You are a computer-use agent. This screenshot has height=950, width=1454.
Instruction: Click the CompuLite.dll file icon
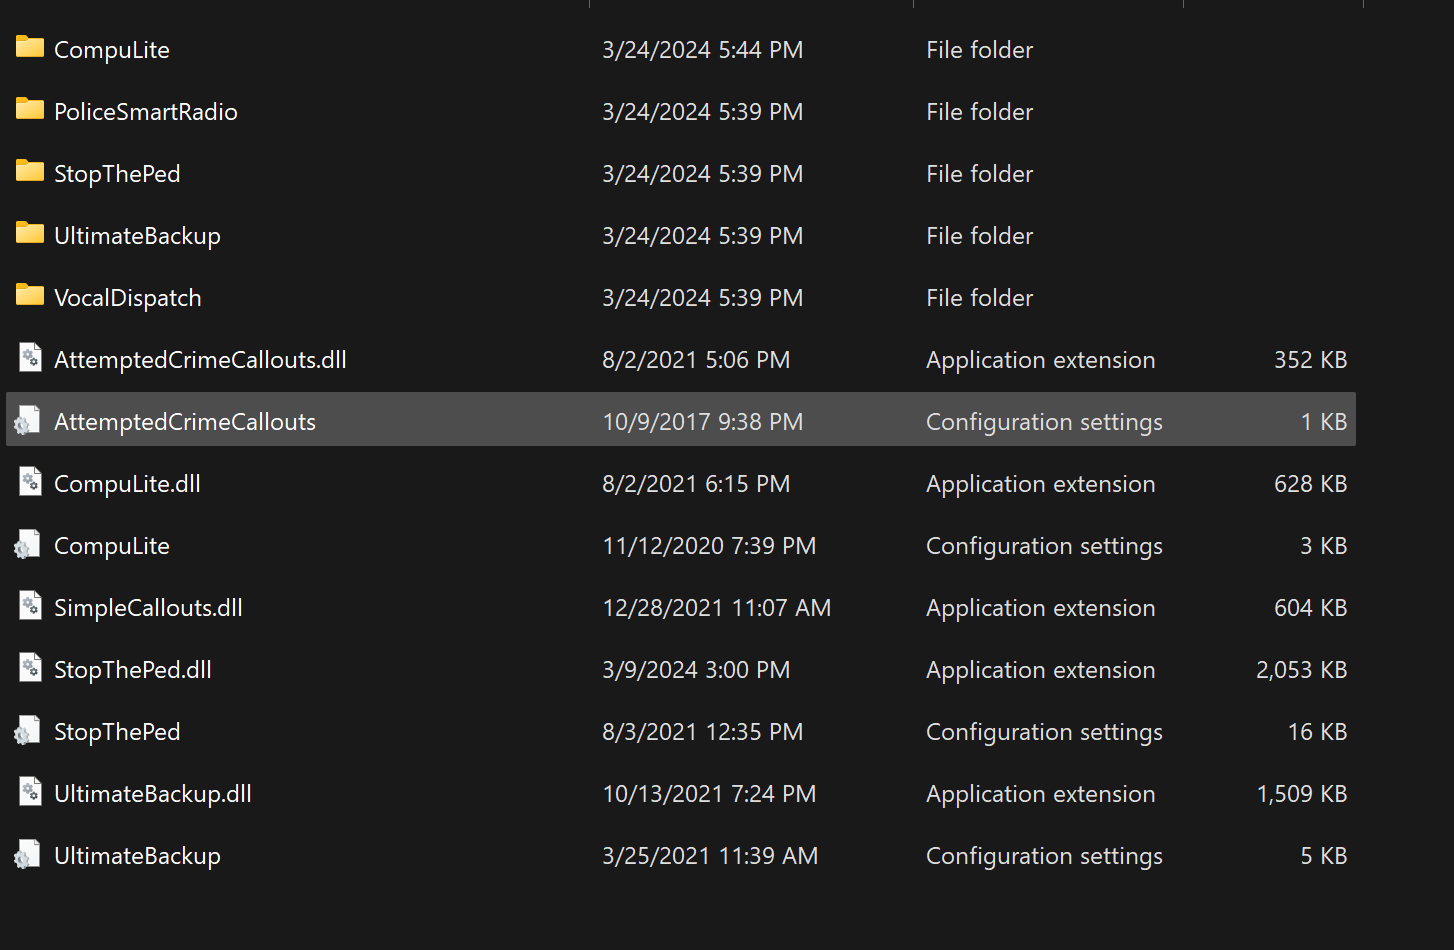tap(30, 482)
